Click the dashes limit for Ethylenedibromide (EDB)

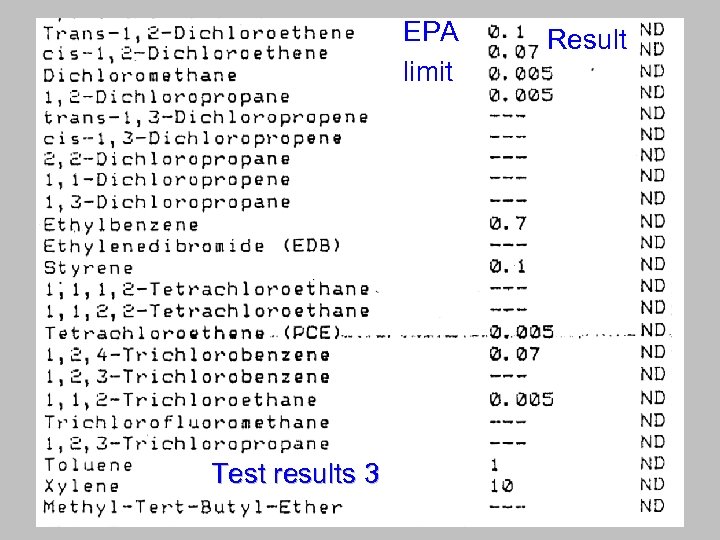508,245
